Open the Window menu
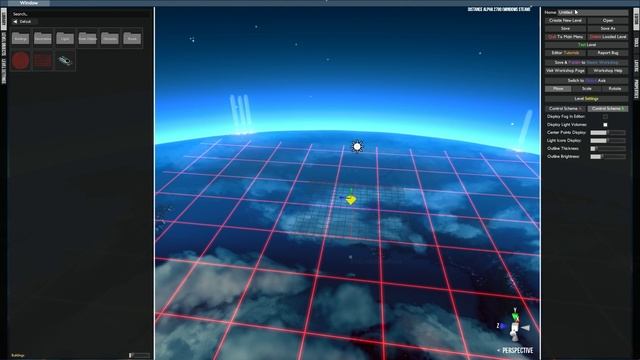This screenshot has width=640, height=360. tap(29, 3)
